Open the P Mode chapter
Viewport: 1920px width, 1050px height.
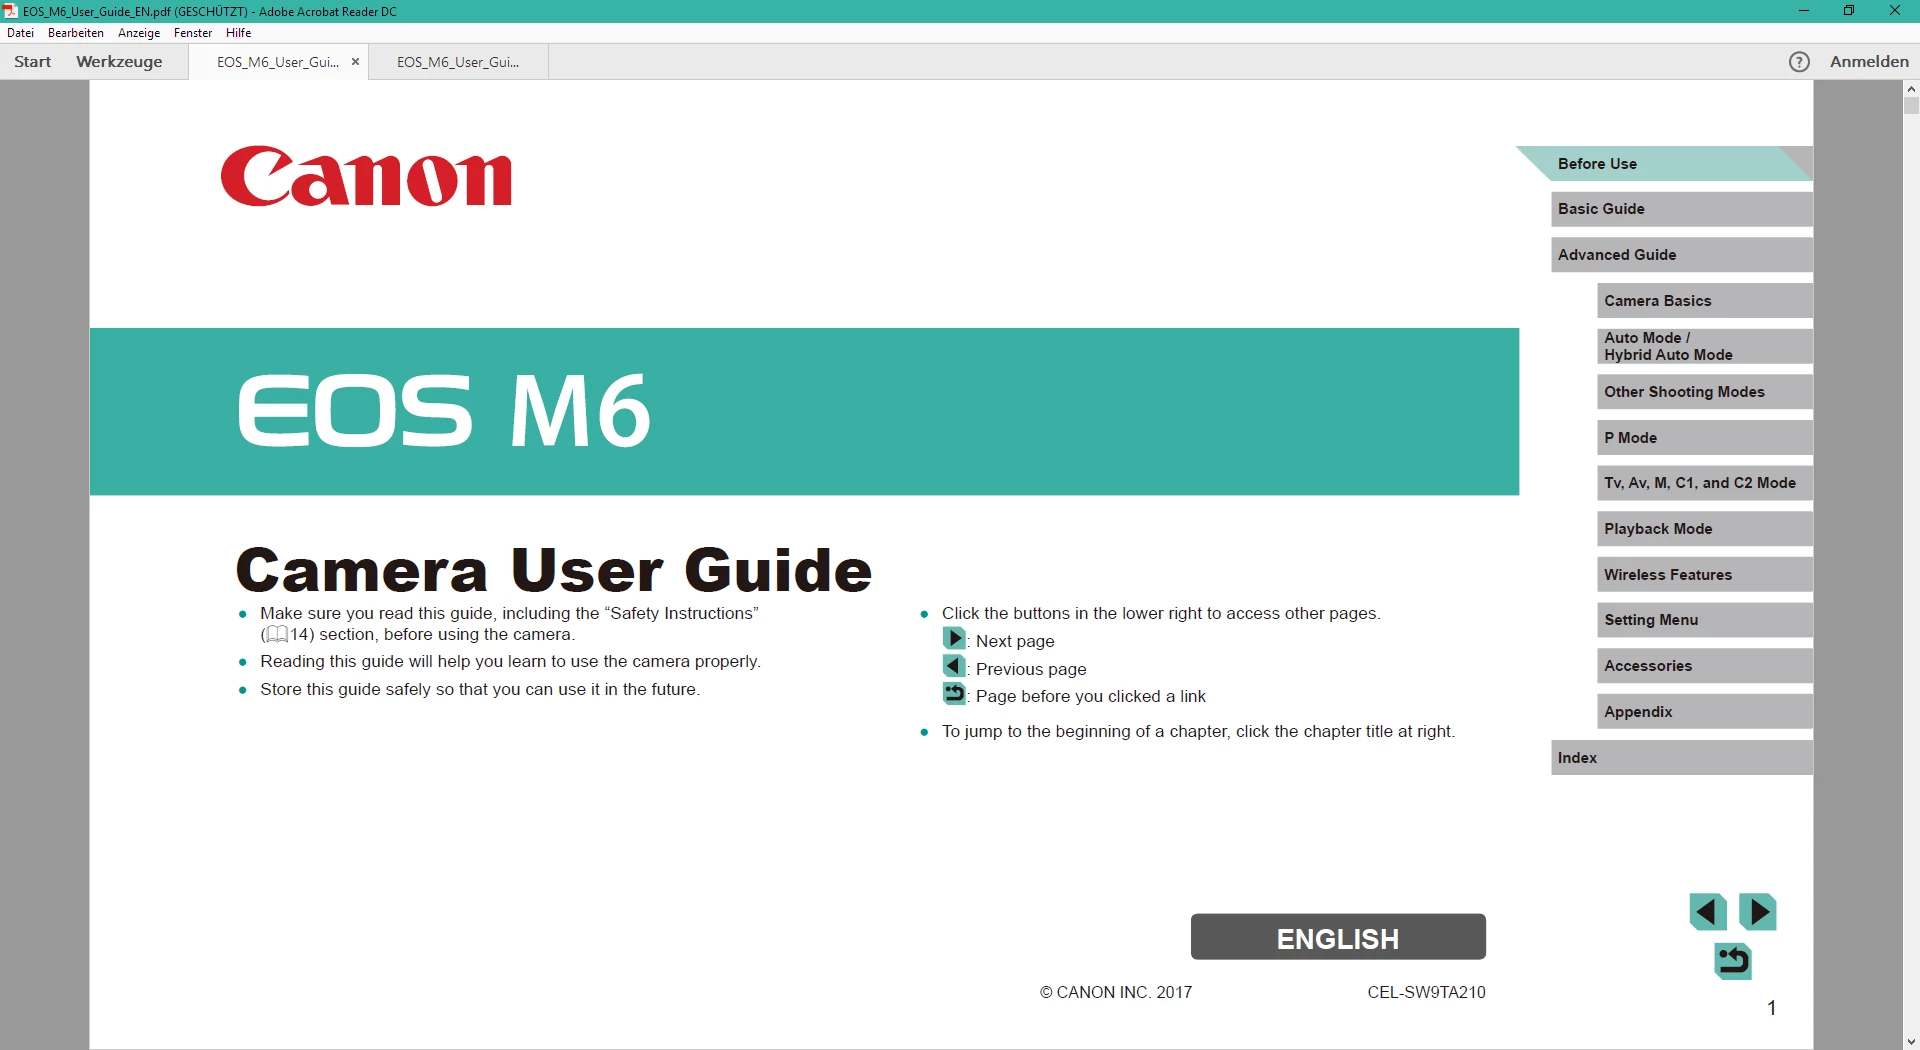(1705, 438)
